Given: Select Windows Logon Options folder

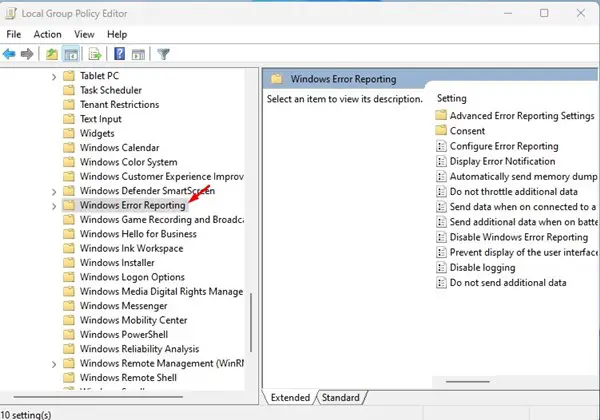Looking at the screenshot, I should click(132, 277).
